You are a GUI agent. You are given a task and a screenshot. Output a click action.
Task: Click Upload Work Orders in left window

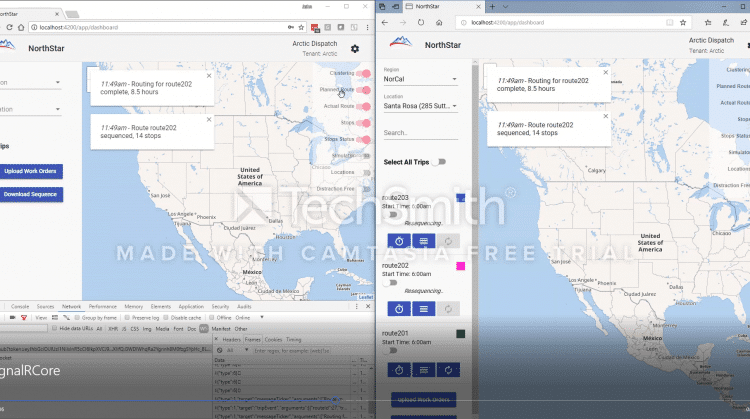30,171
